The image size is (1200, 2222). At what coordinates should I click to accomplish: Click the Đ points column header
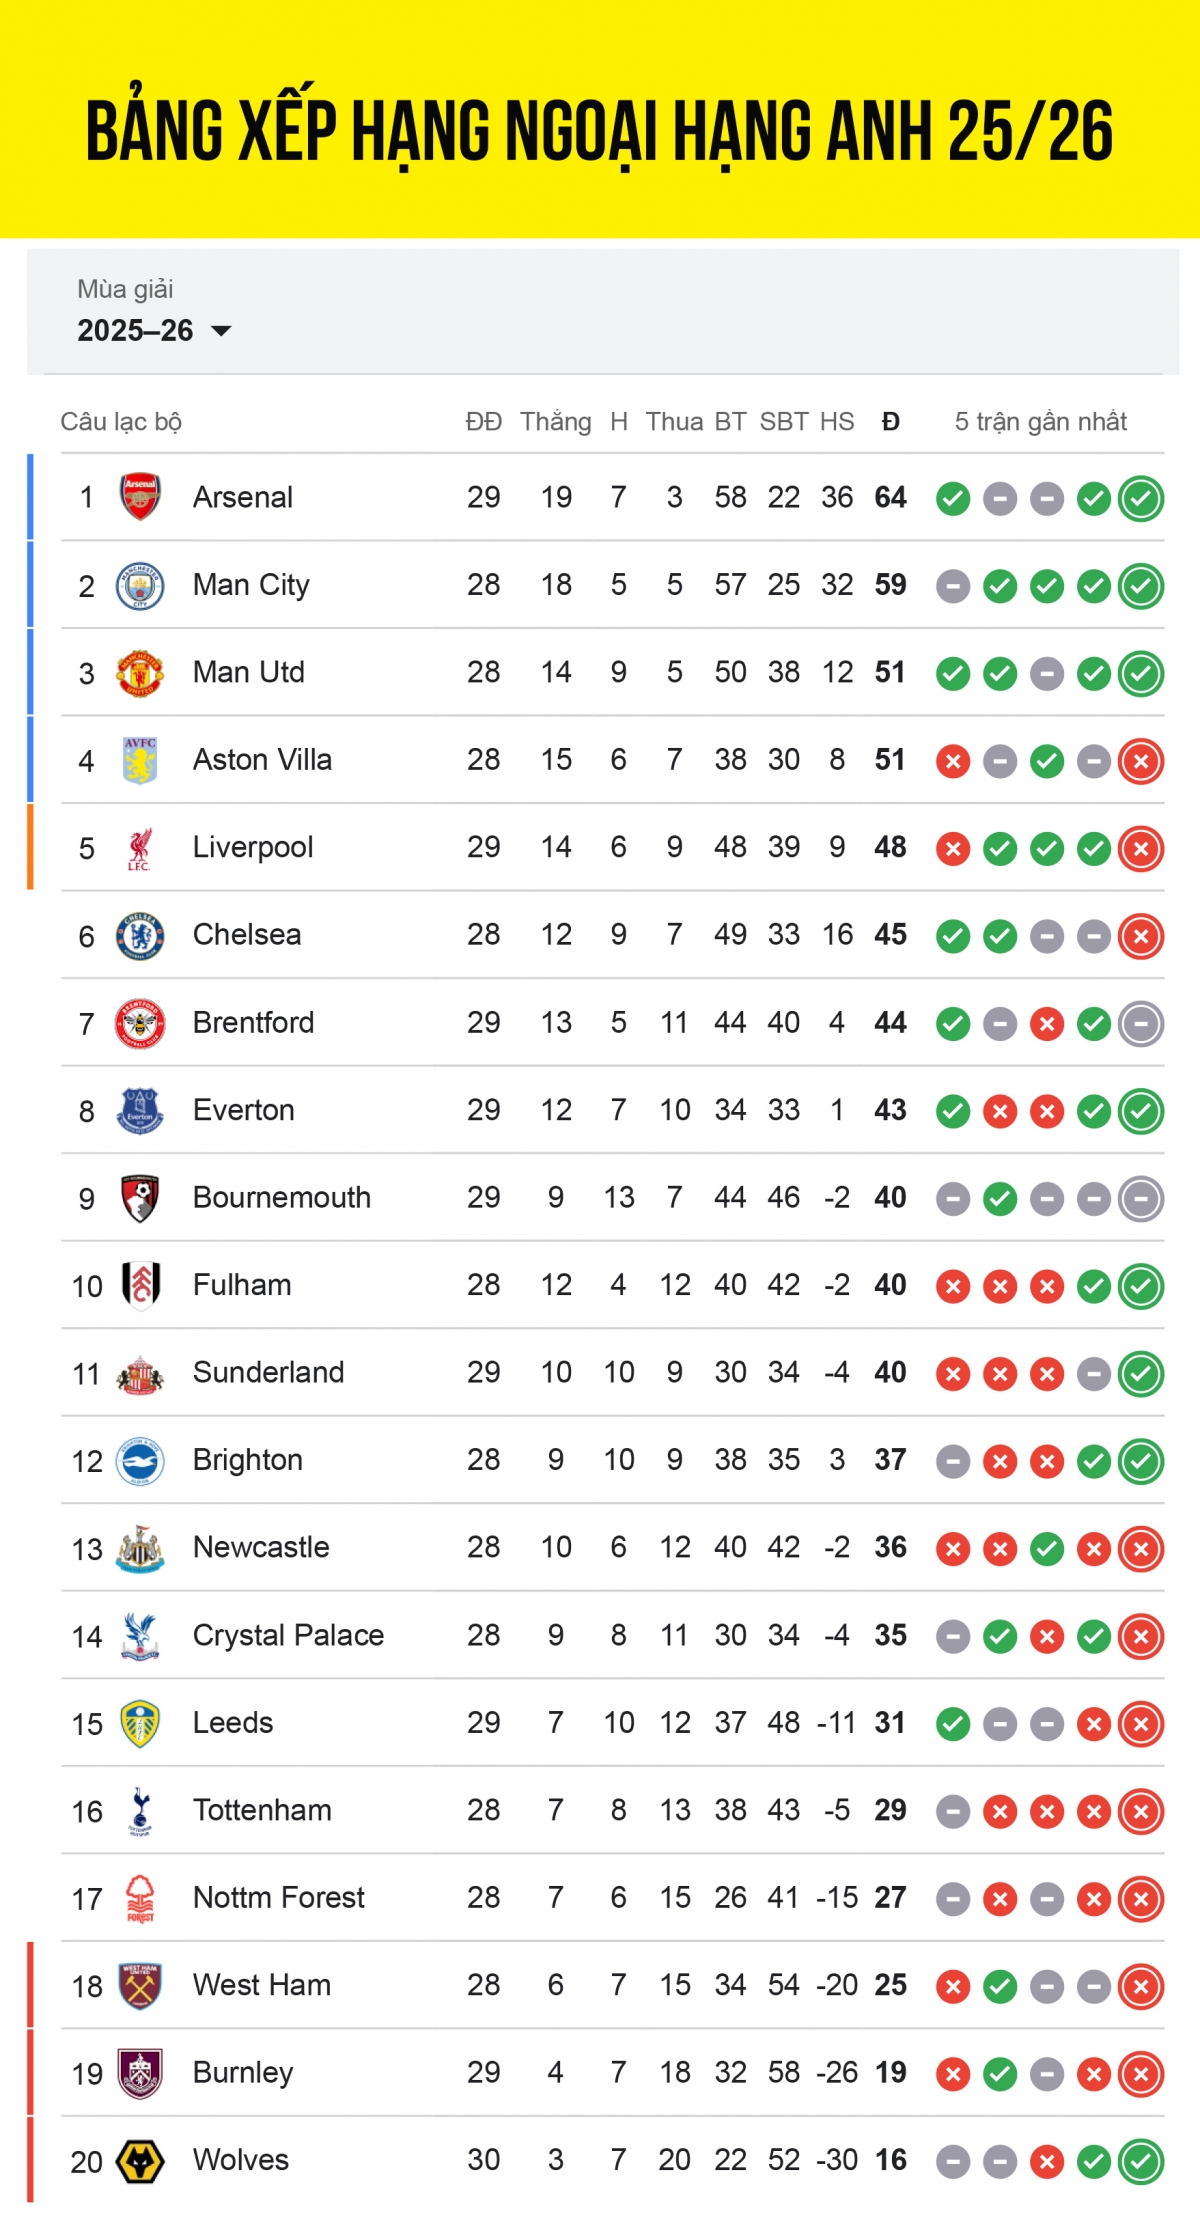pyautogui.click(x=890, y=422)
